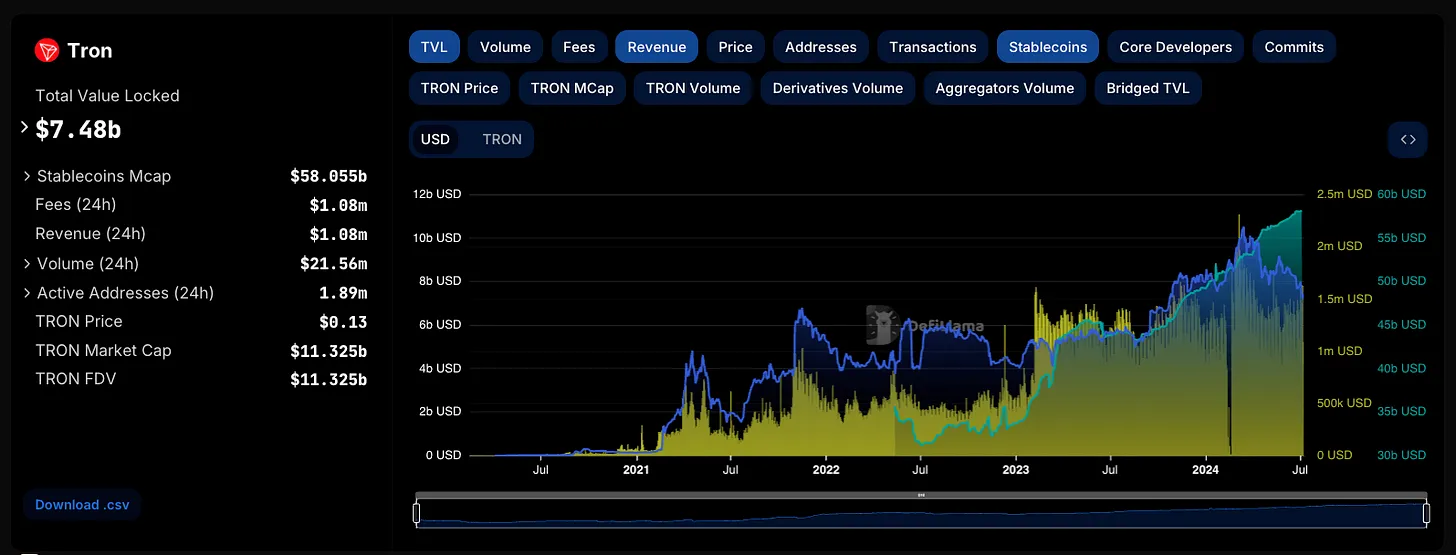Click the $21.56m volume value
1456x555 pixels.
click(334, 264)
